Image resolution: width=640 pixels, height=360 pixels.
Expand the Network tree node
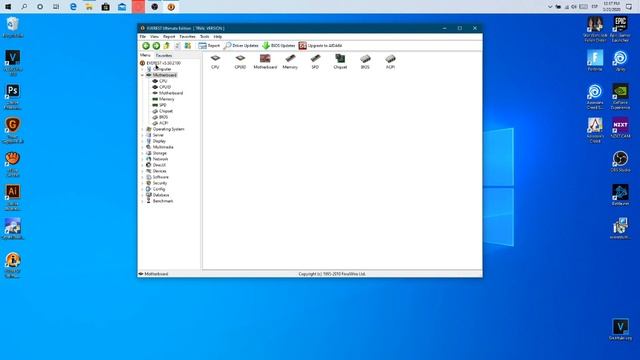(142, 159)
